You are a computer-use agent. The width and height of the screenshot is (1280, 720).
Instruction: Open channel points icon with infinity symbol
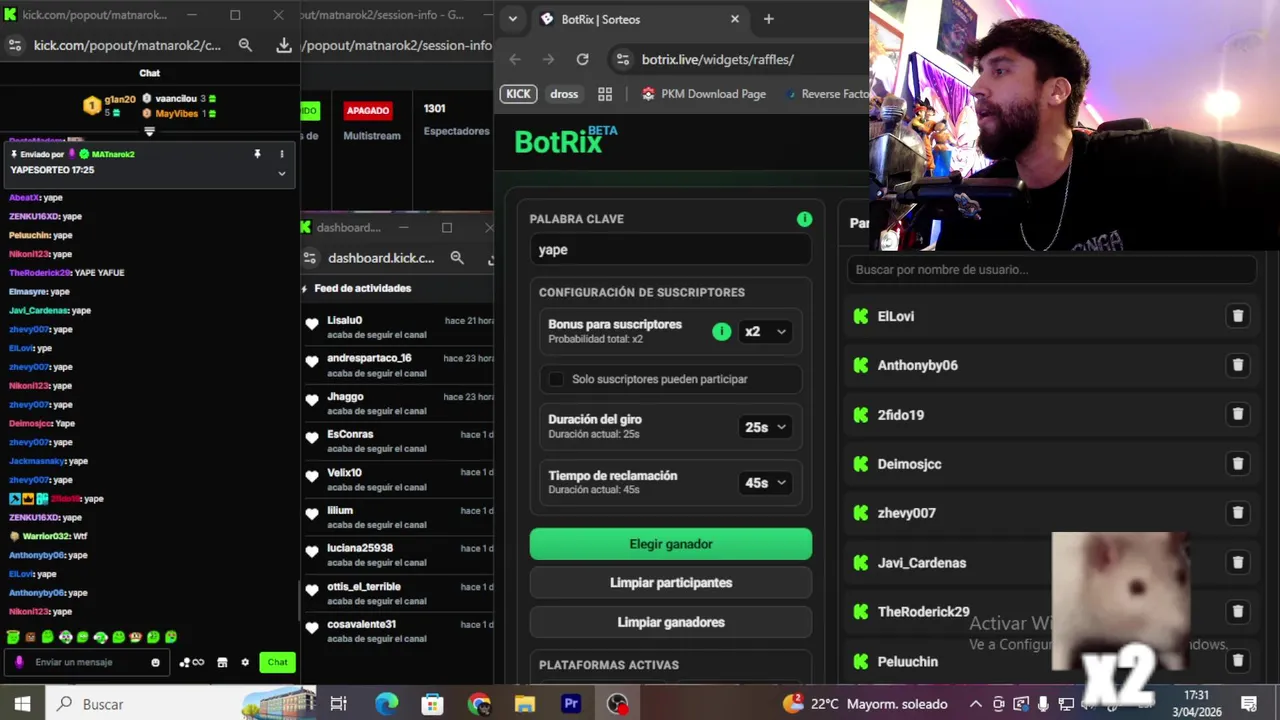[192, 662]
